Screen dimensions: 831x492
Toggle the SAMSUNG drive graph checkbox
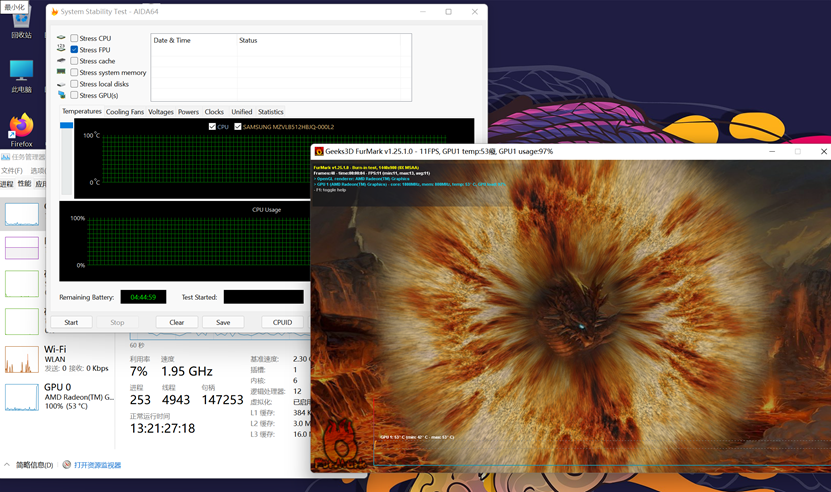238,127
